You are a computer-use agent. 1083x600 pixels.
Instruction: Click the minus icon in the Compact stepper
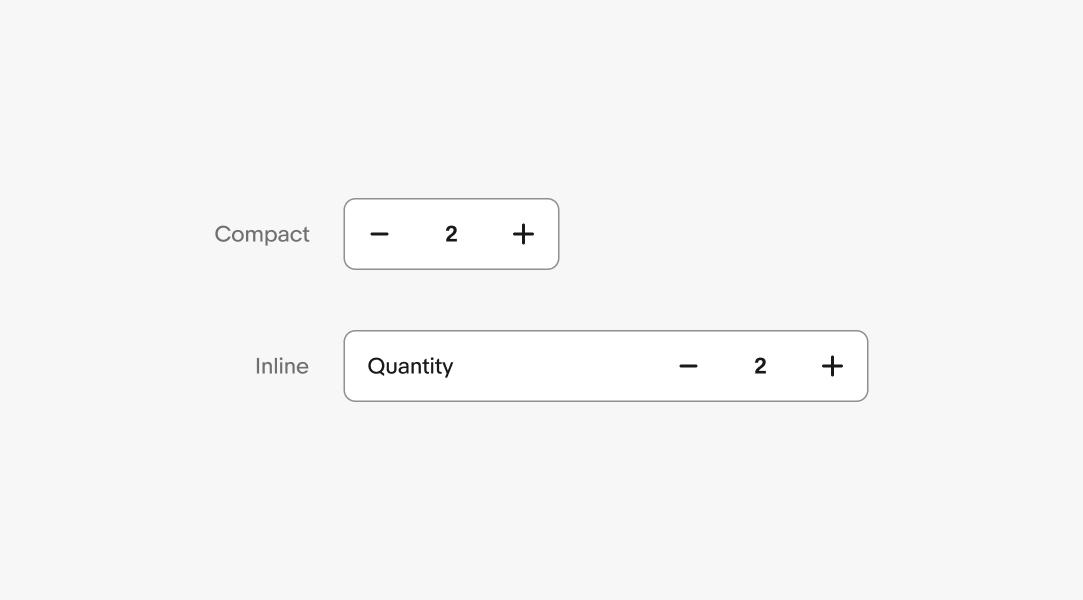[x=379, y=234]
